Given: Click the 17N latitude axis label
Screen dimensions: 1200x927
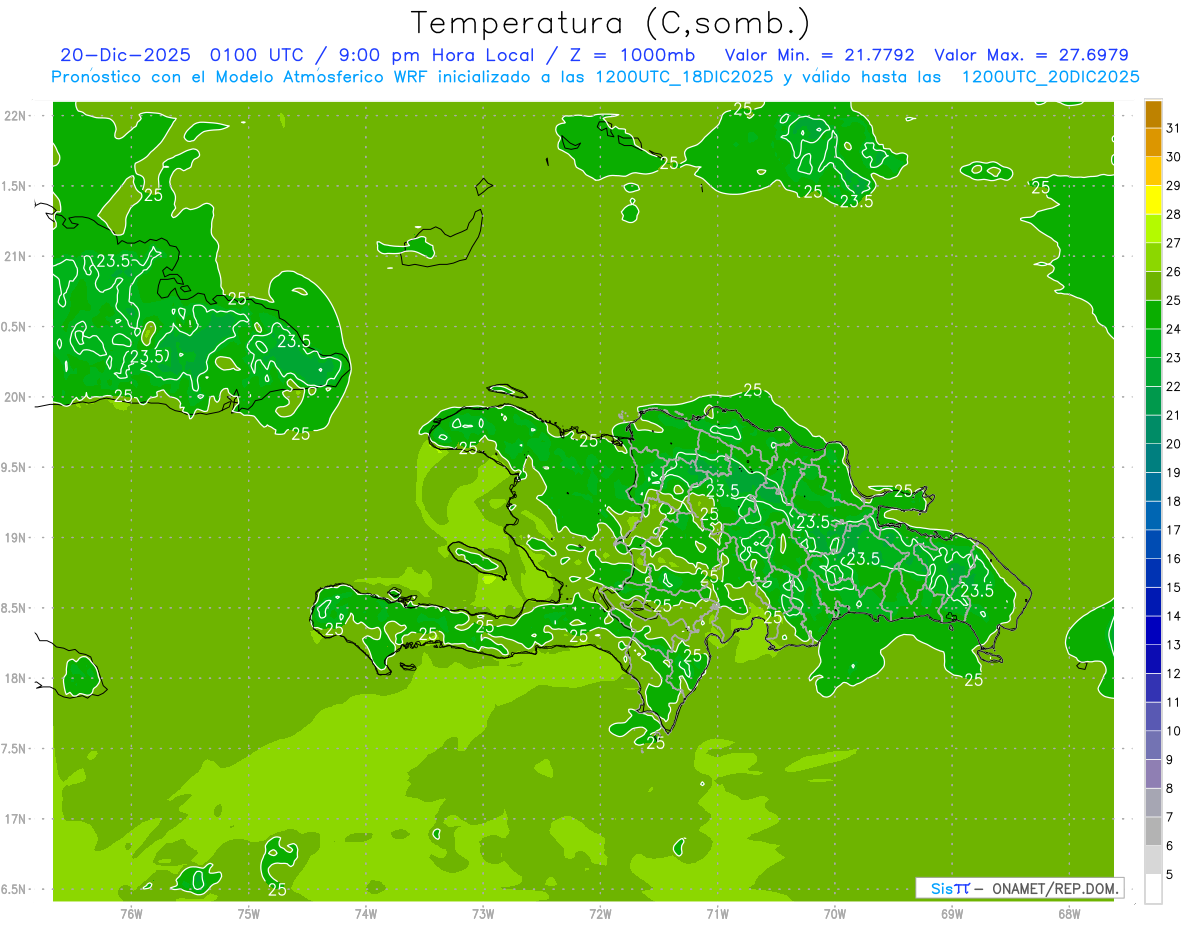Looking at the screenshot, I should [16, 819].
